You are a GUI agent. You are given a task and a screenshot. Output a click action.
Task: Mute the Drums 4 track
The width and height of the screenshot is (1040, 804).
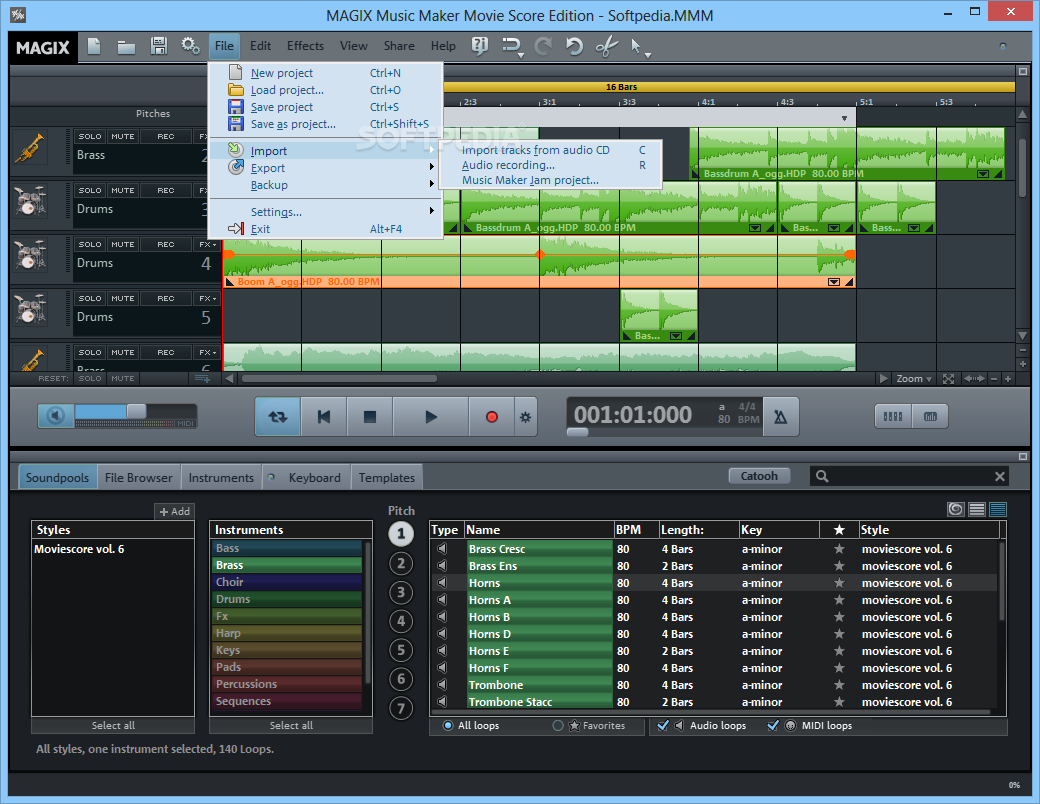[x=123, y=244]
